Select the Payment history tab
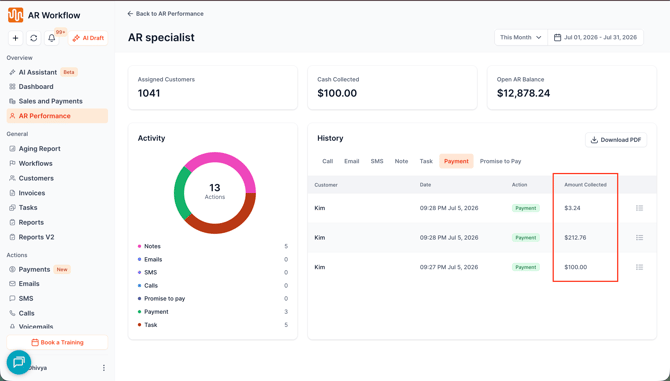The image size is (670, 381). (456, 161)
